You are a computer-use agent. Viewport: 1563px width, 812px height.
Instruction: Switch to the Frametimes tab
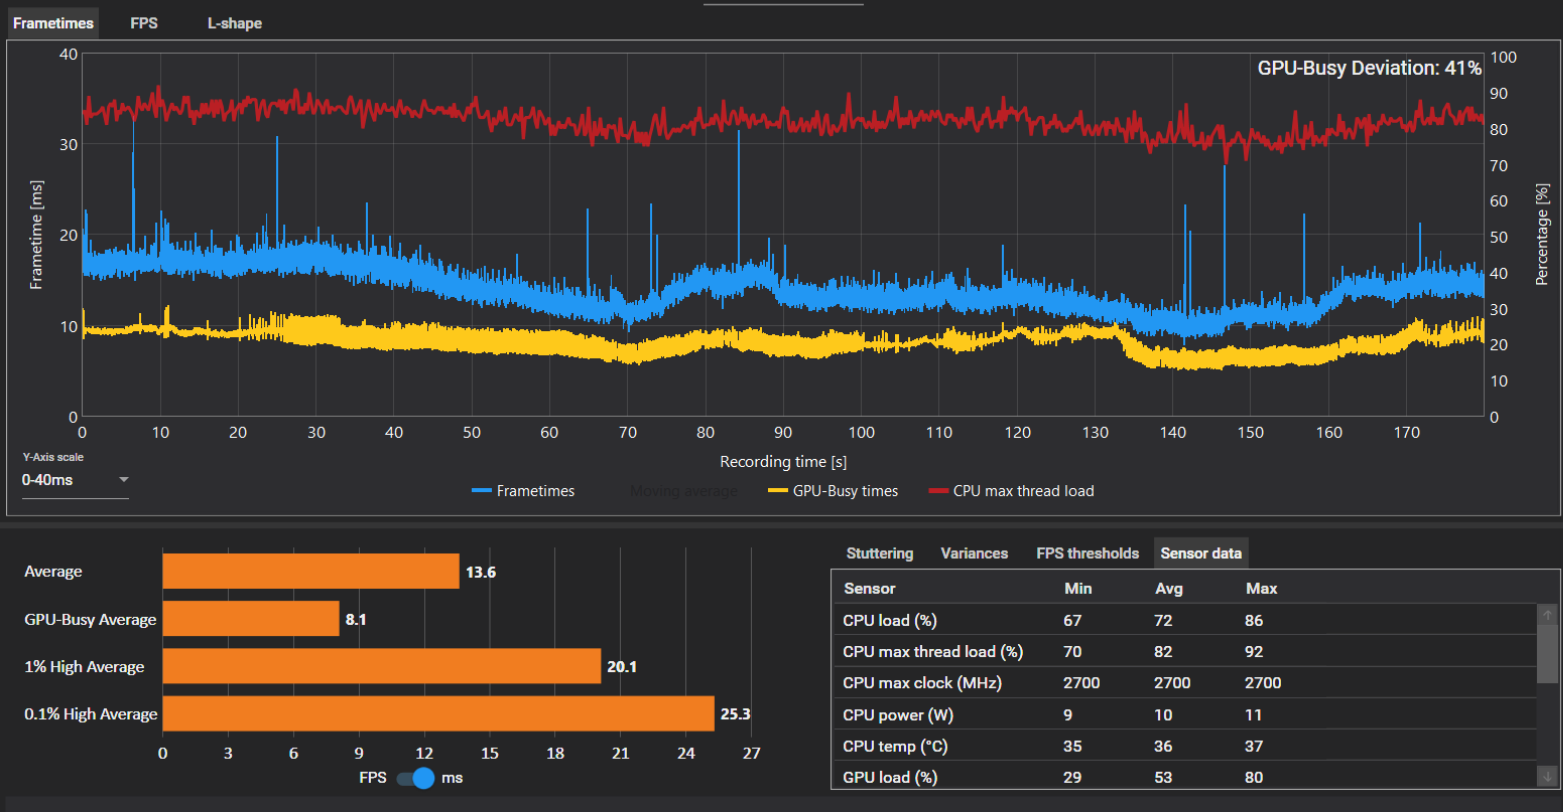53,23
